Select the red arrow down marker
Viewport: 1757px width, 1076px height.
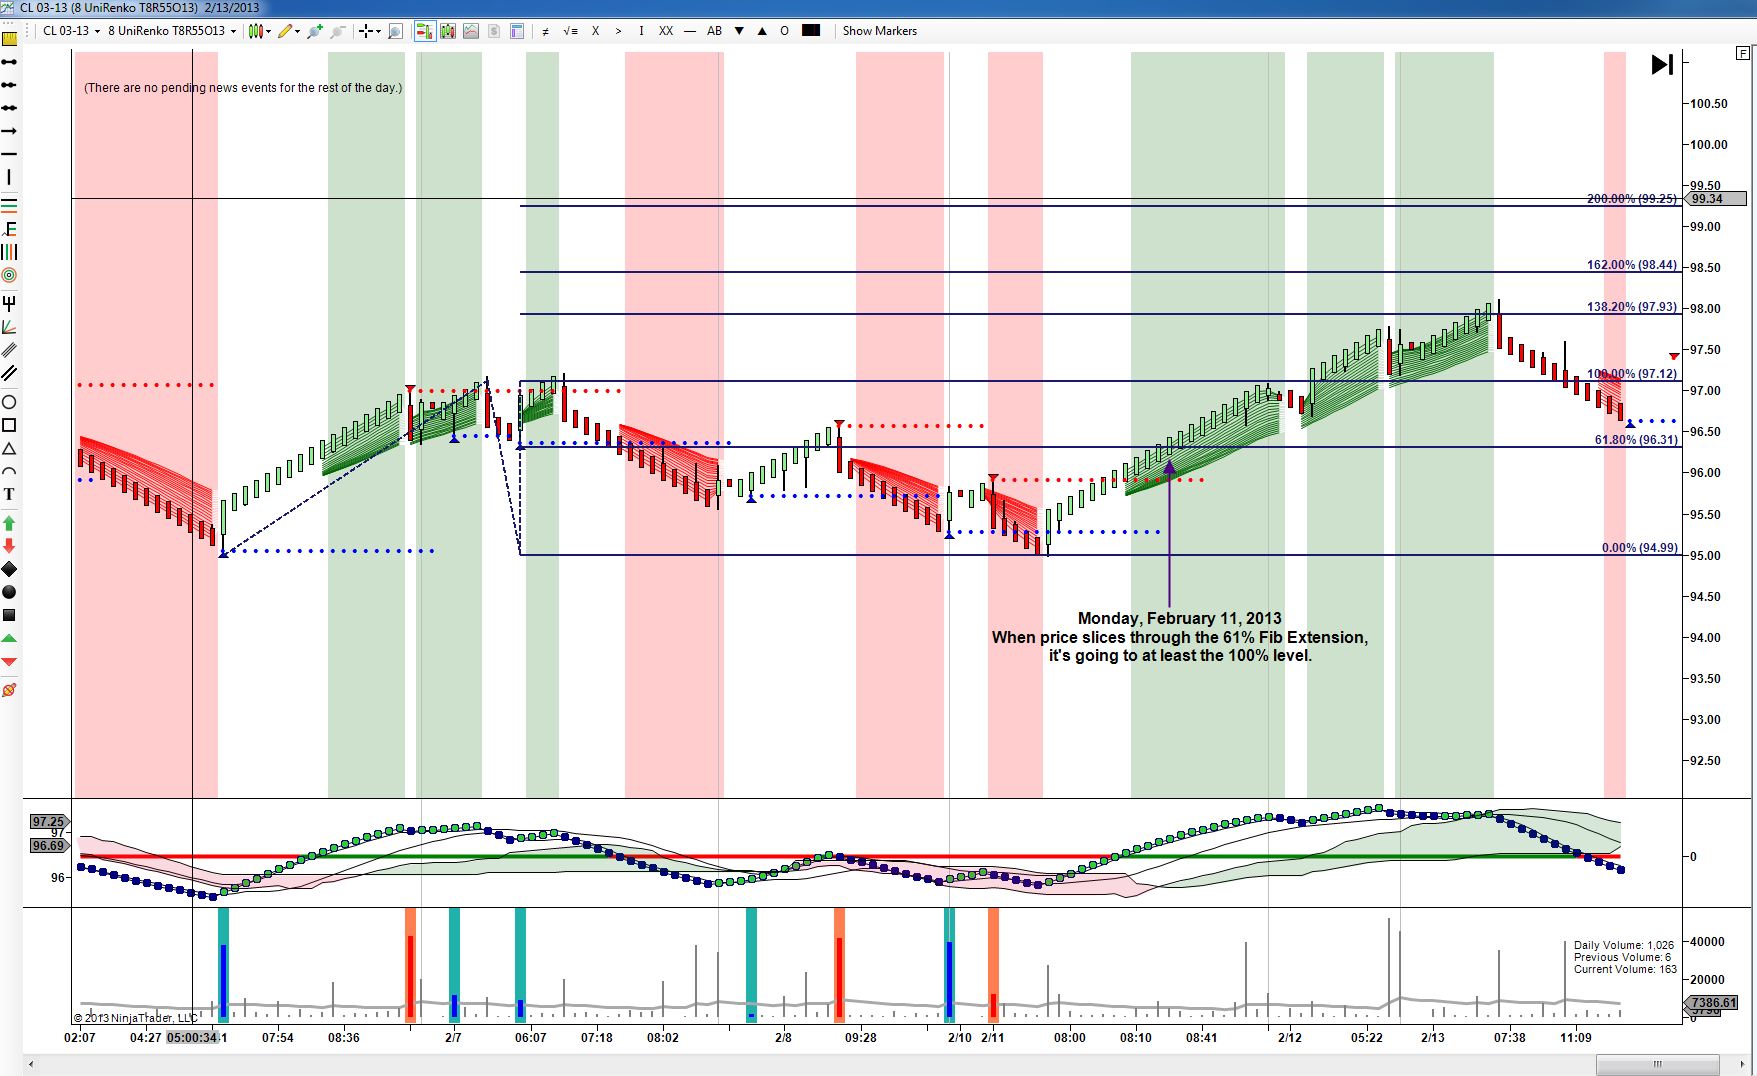point(9,545)
